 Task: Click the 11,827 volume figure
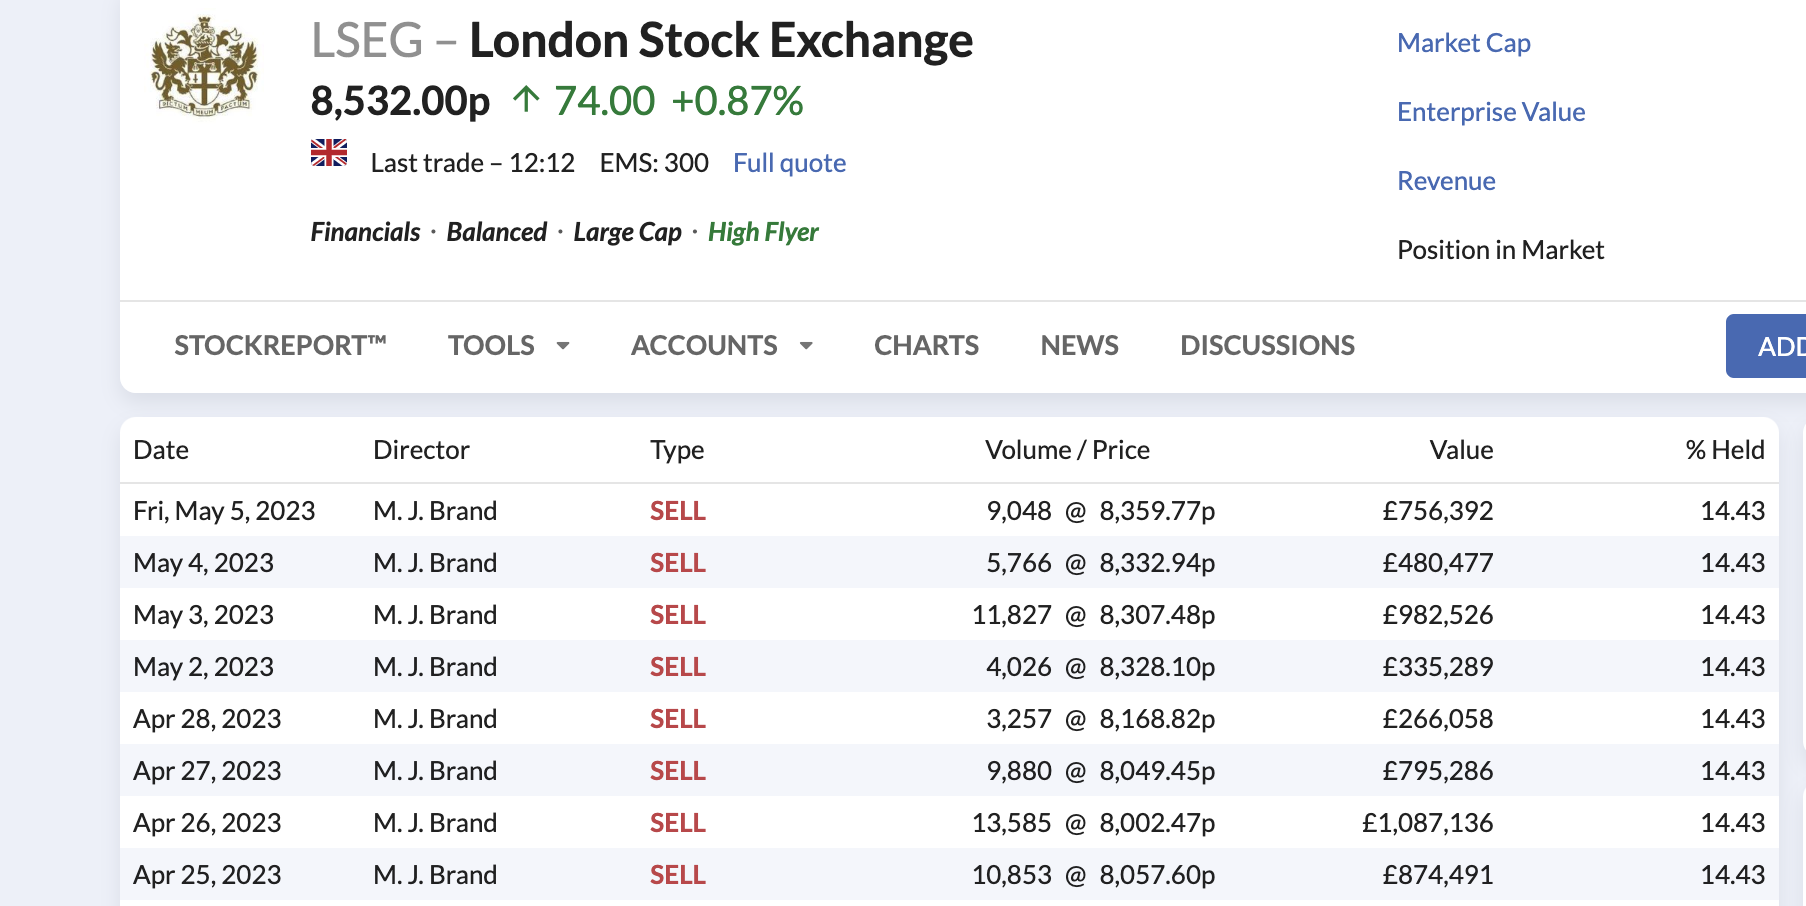(1011, 615)
